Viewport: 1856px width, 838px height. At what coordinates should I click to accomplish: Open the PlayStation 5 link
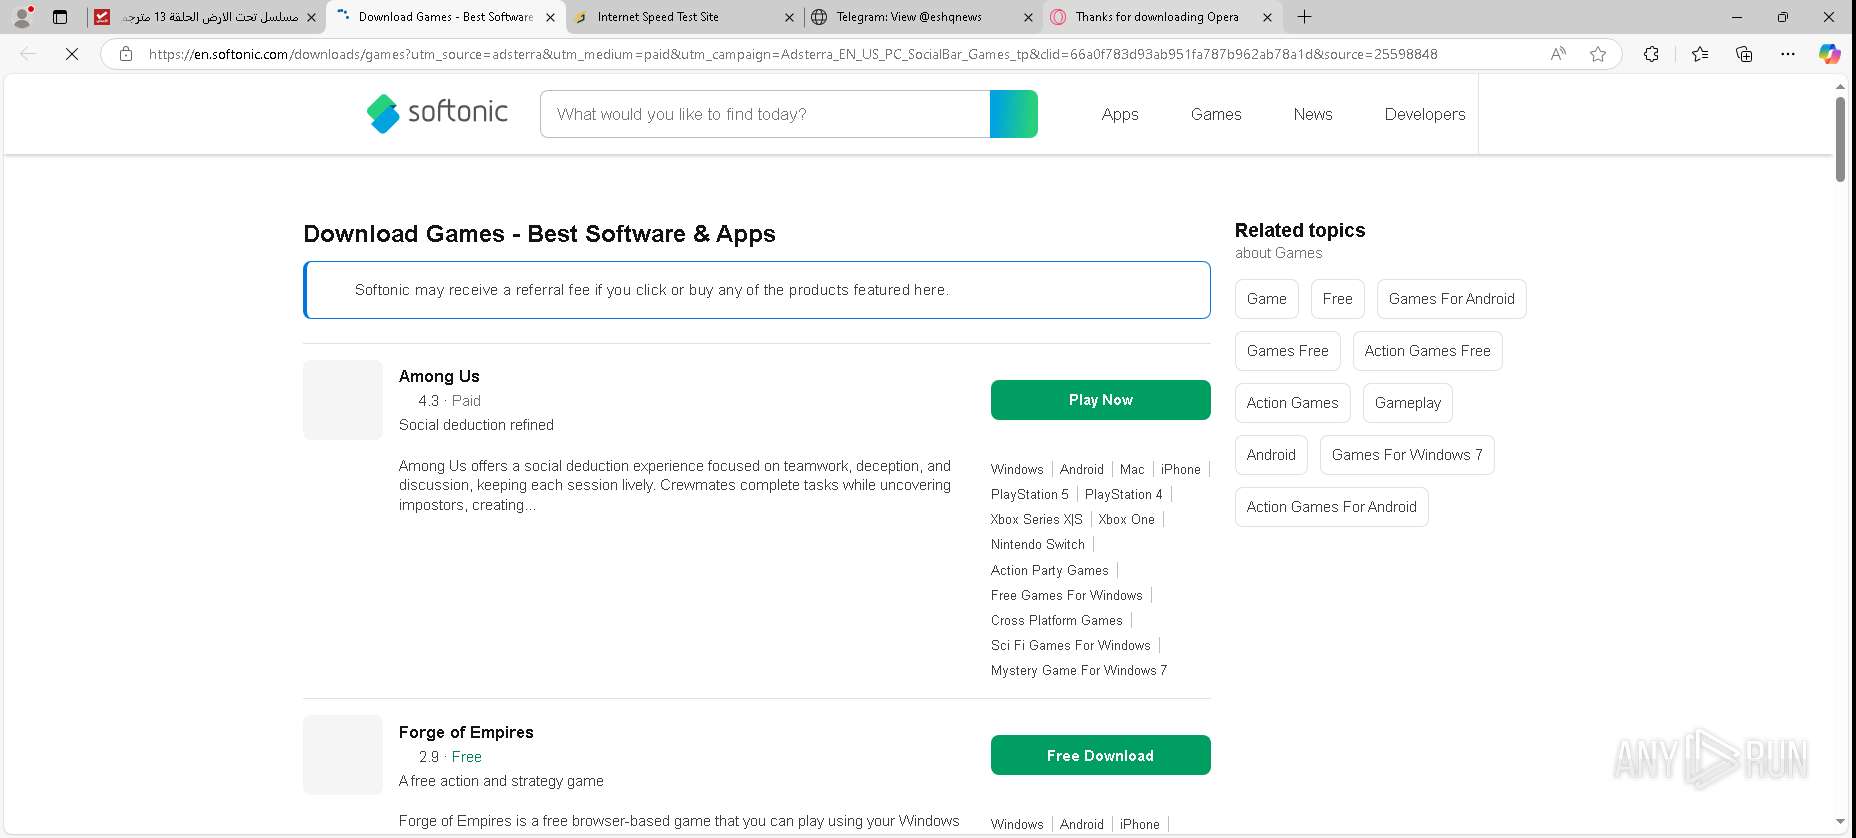pos(1030,494)
